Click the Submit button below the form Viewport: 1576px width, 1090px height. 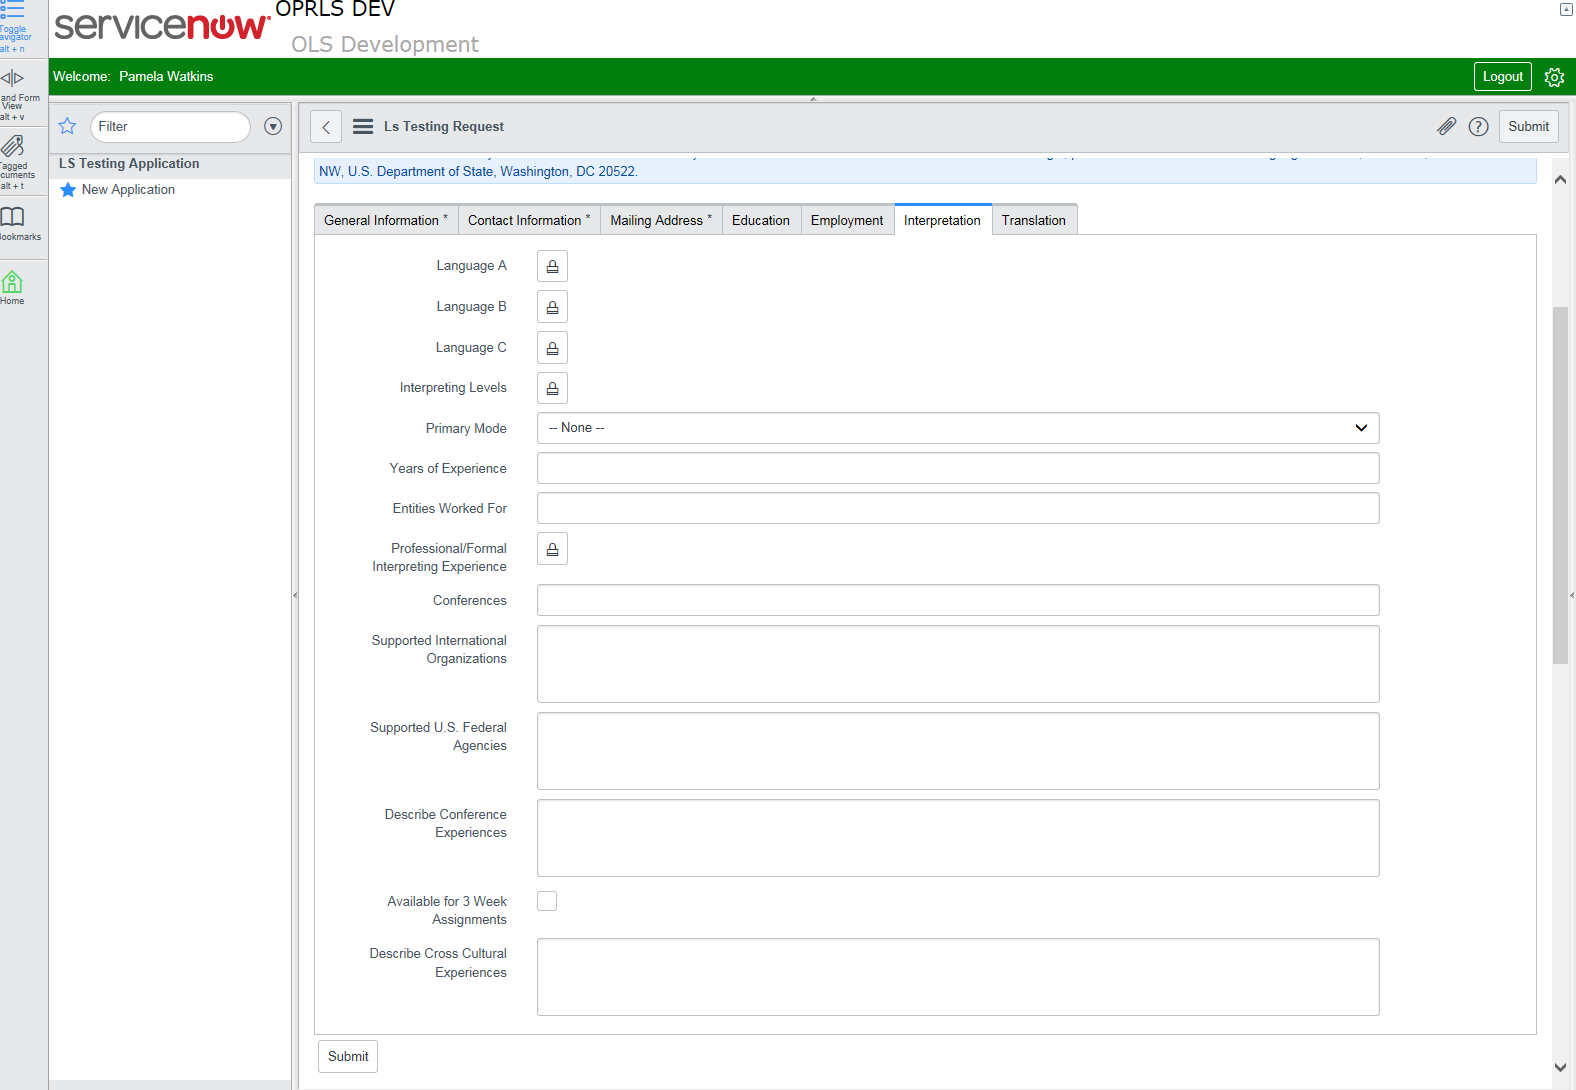348,1057
